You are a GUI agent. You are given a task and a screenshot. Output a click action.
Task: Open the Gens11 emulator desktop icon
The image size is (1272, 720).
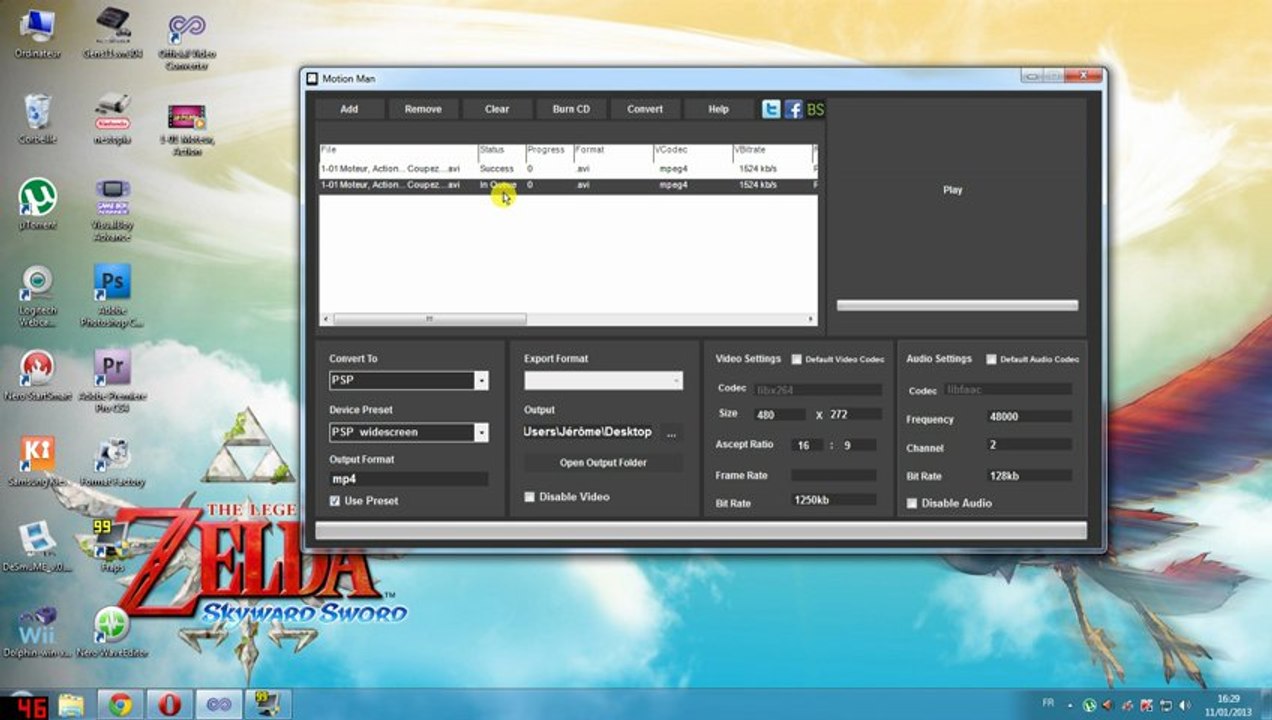(x=112, y=34)
